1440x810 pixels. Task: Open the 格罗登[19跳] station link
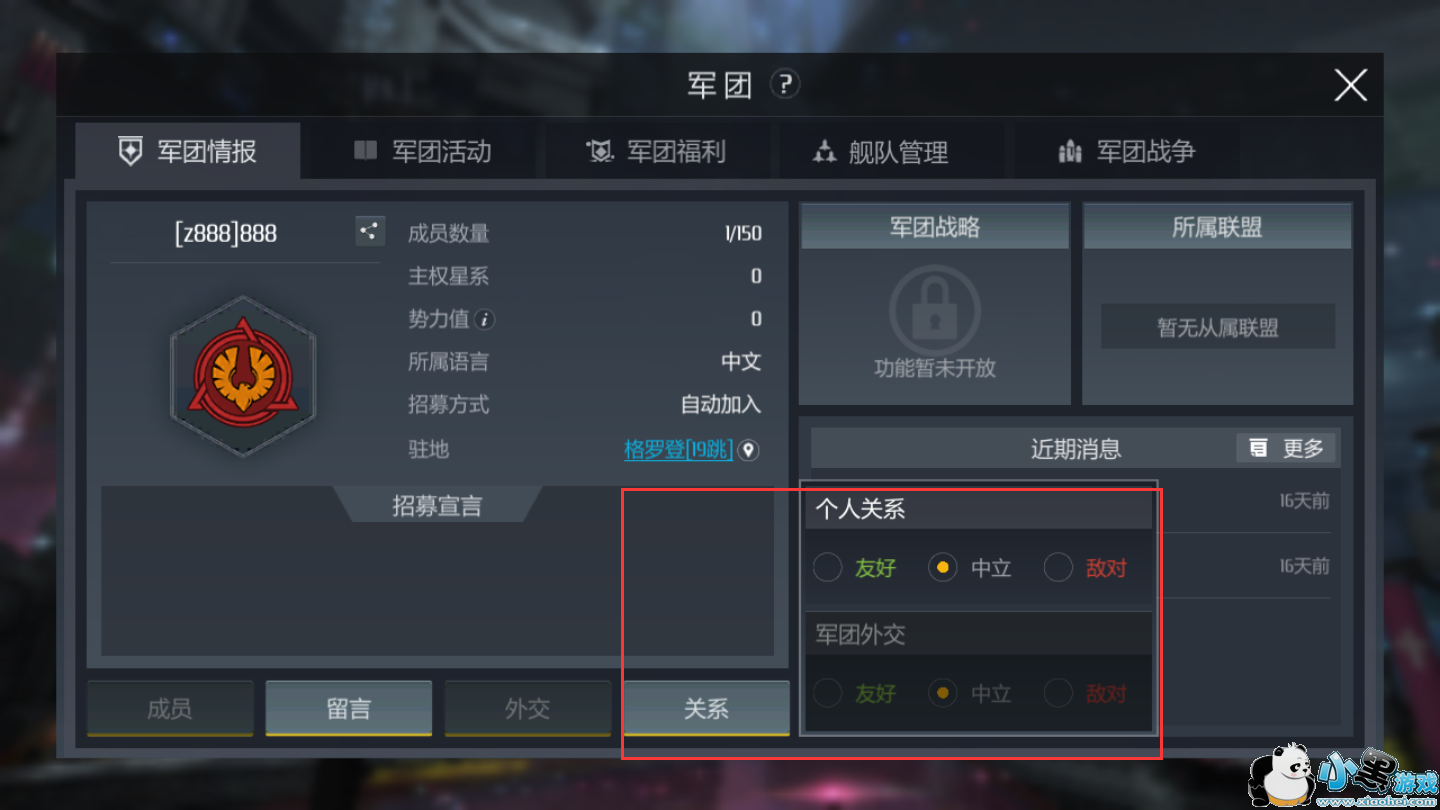[679, 450]
